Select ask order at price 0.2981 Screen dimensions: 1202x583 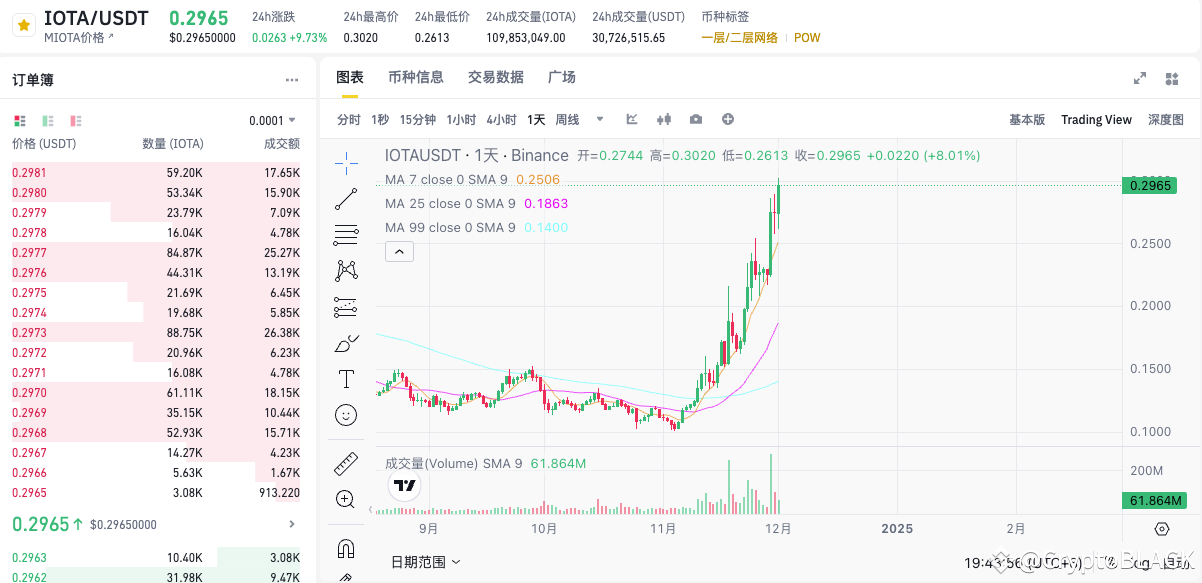click(156, 172)
